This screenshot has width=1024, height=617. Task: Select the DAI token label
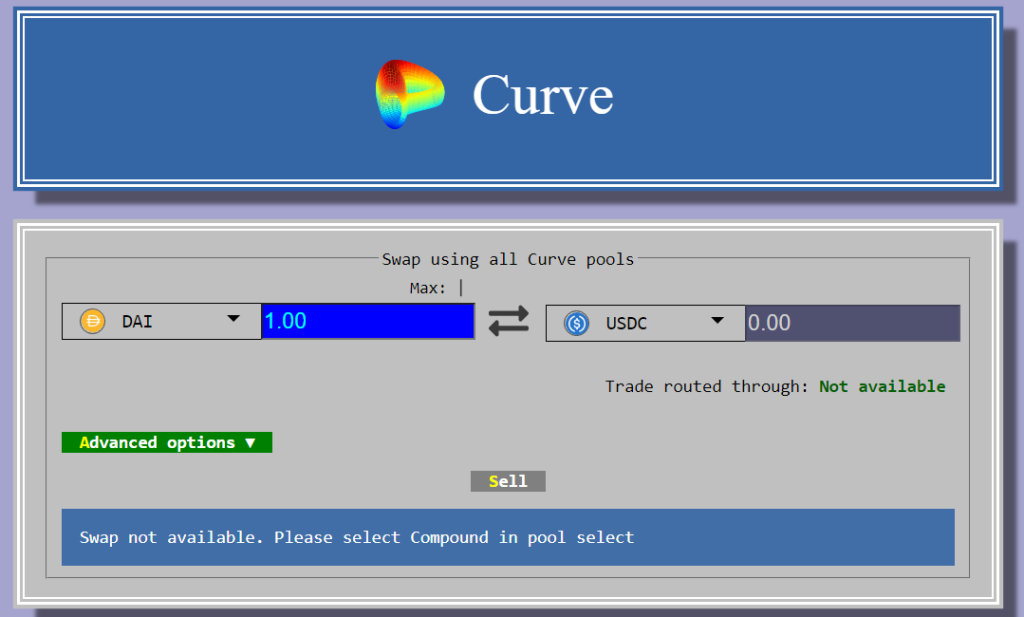pyautogui.click(x=137, y=321)
